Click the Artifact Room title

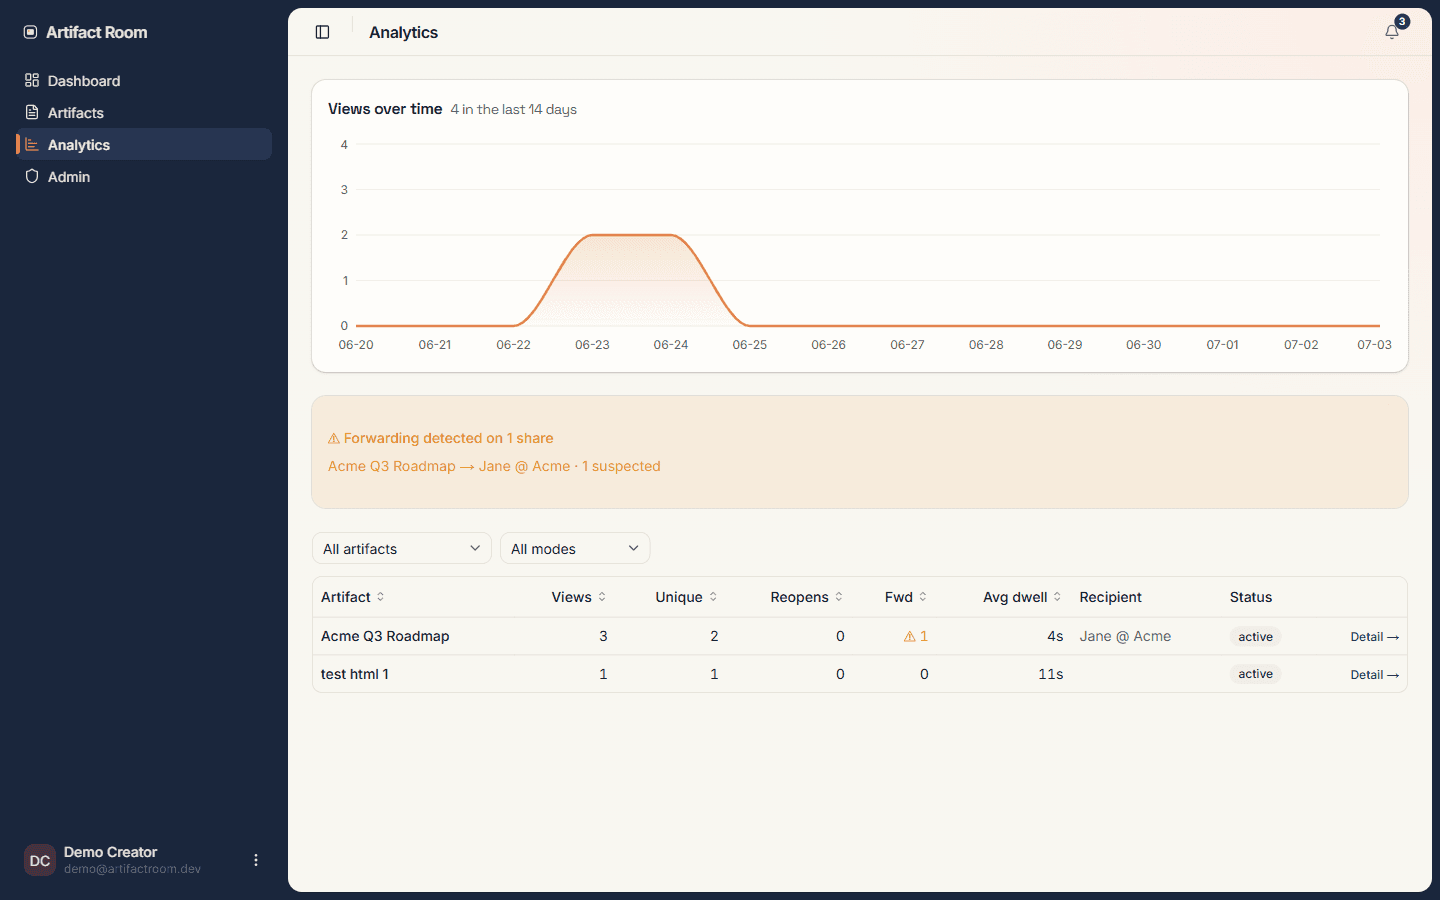pyautogui.click(x=97, y=32)
